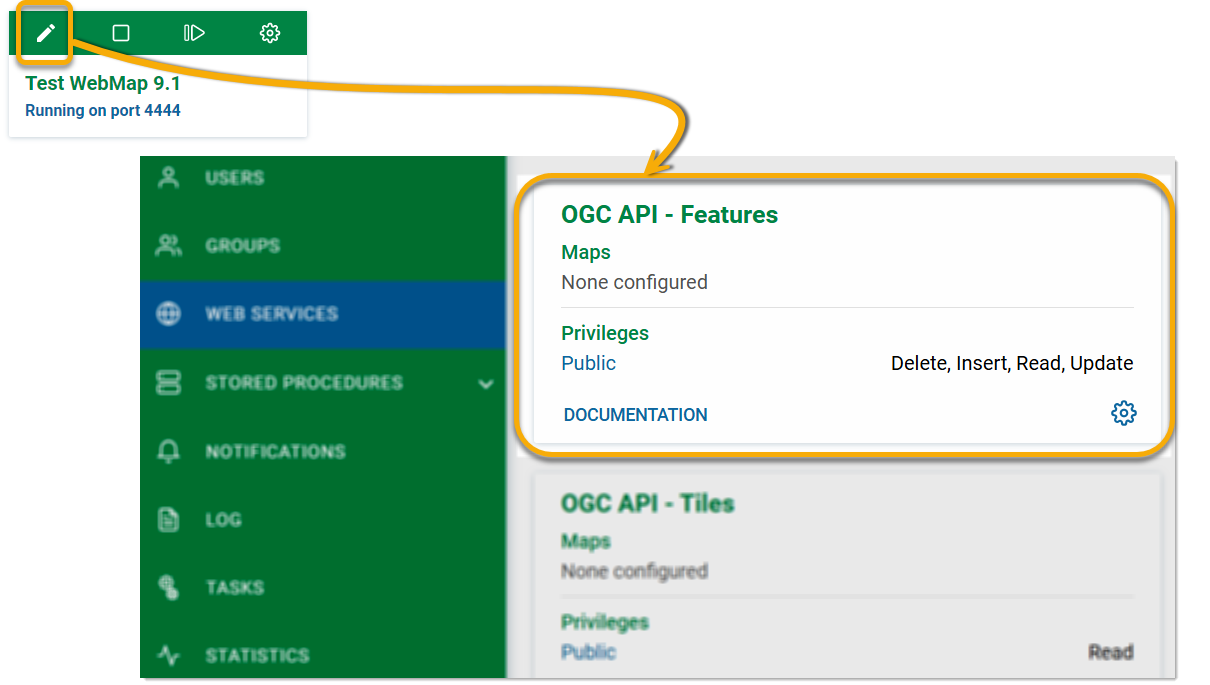This screenshot has height=685, width=1210.
Task: Click the Groups people icon in sidebar
Action: click(169, 246)
